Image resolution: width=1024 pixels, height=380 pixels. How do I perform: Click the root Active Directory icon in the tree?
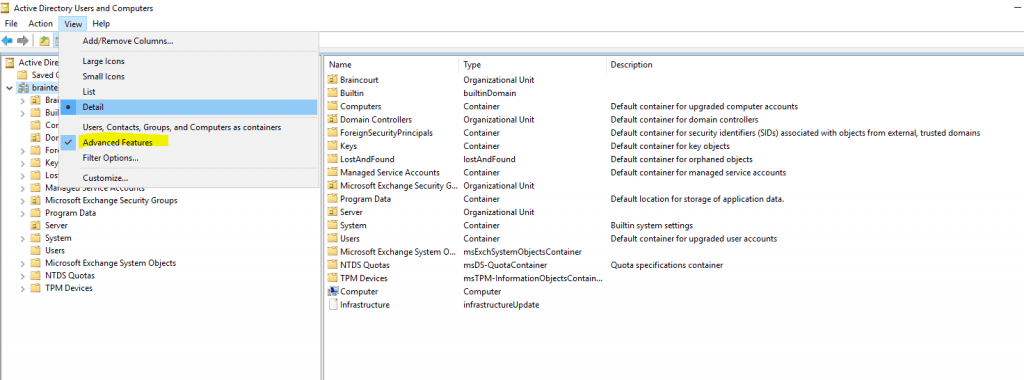pos(9,63)
